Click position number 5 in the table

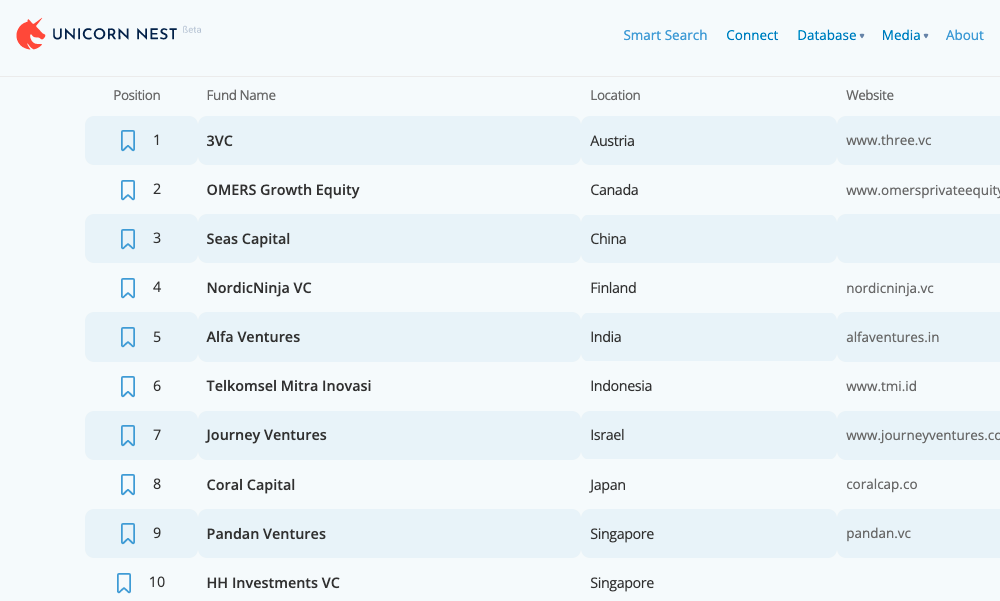coord(157,336)
